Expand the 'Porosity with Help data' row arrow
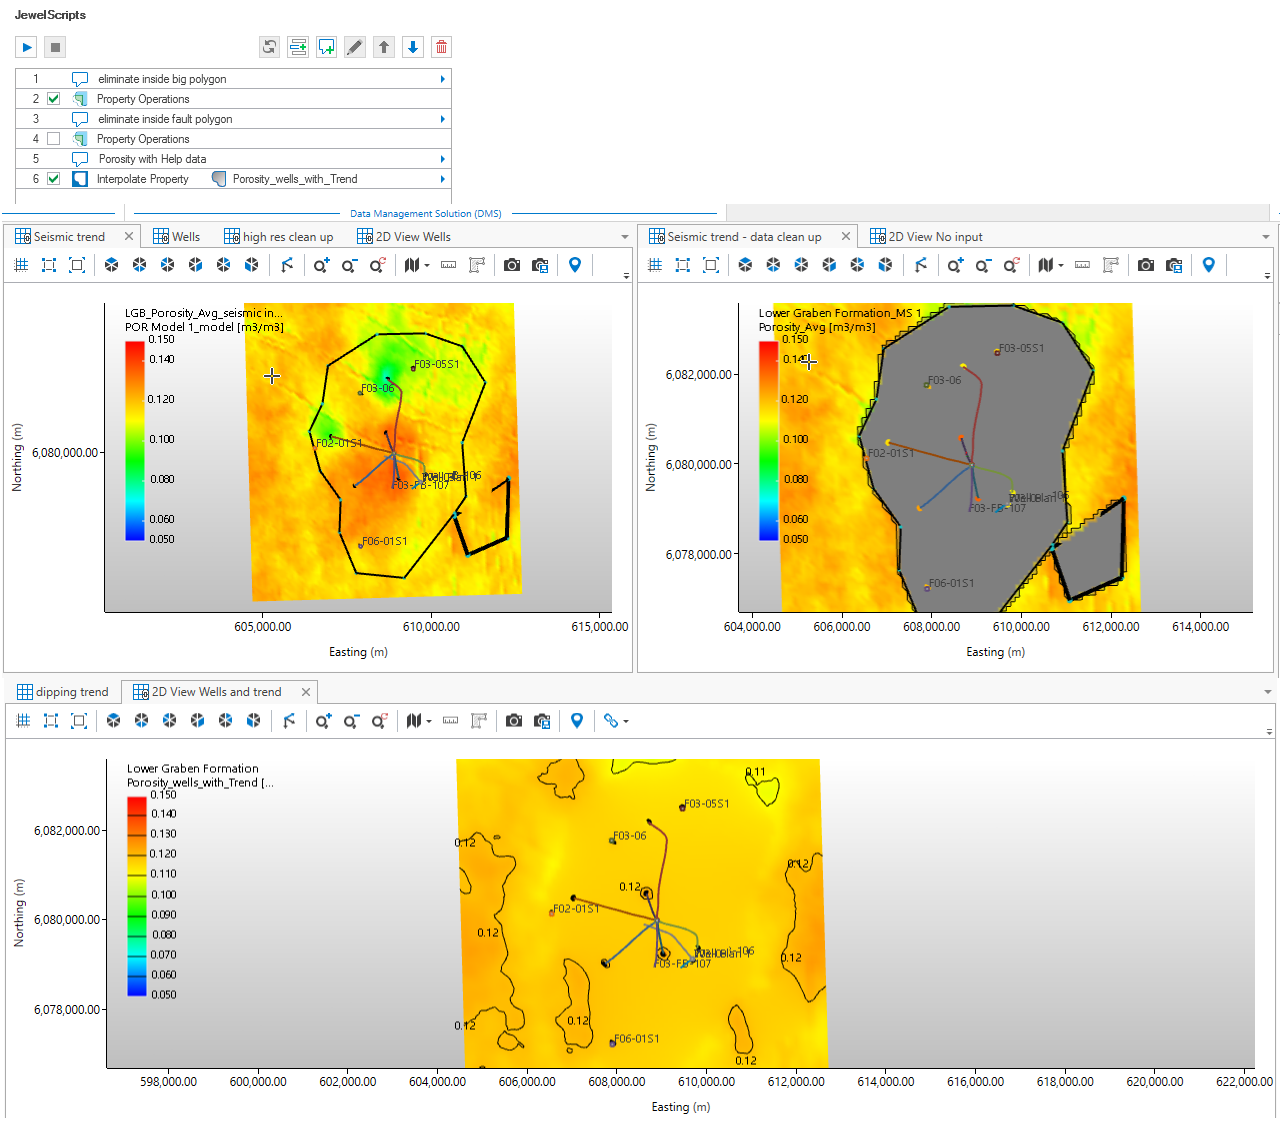The height and width of the screenshot is (1128, 1280). [442, 159]
